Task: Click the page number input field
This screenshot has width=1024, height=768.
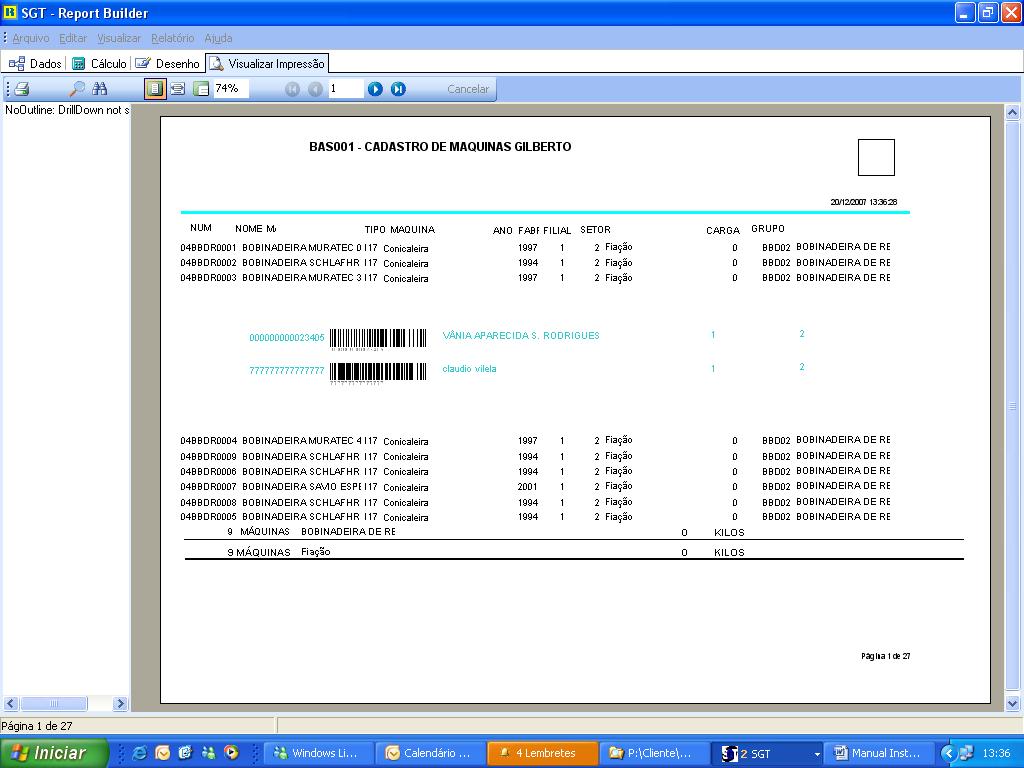Action: point(345,89)
